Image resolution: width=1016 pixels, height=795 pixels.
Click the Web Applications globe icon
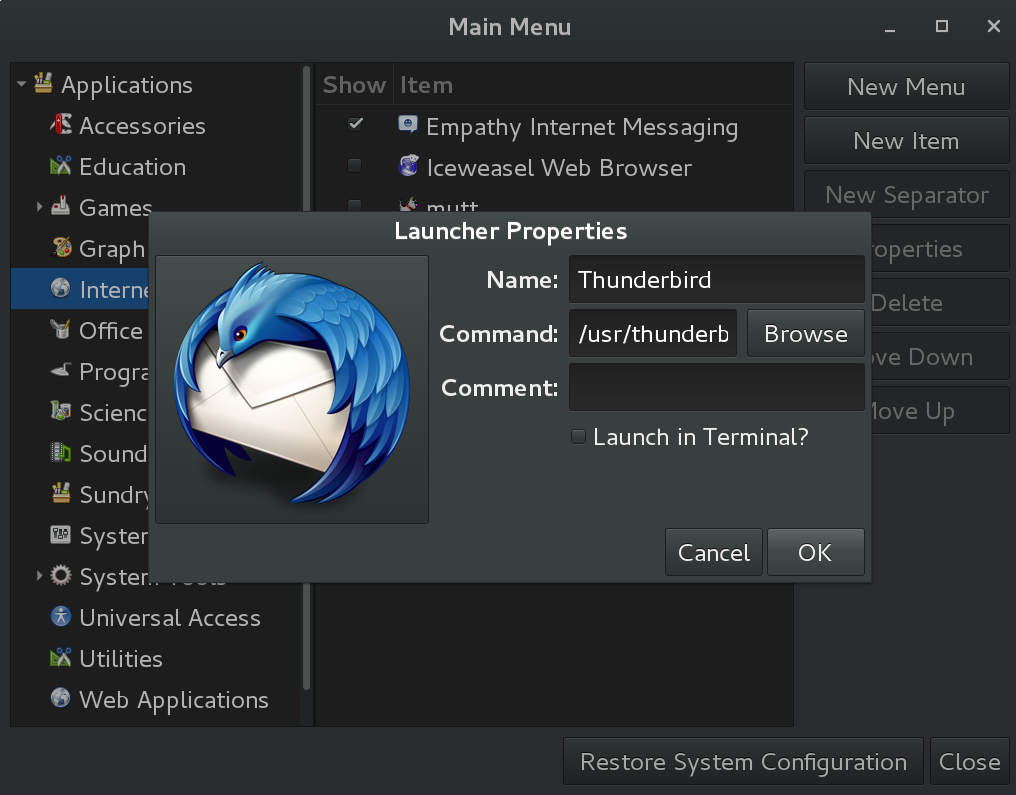coord(61,698)
